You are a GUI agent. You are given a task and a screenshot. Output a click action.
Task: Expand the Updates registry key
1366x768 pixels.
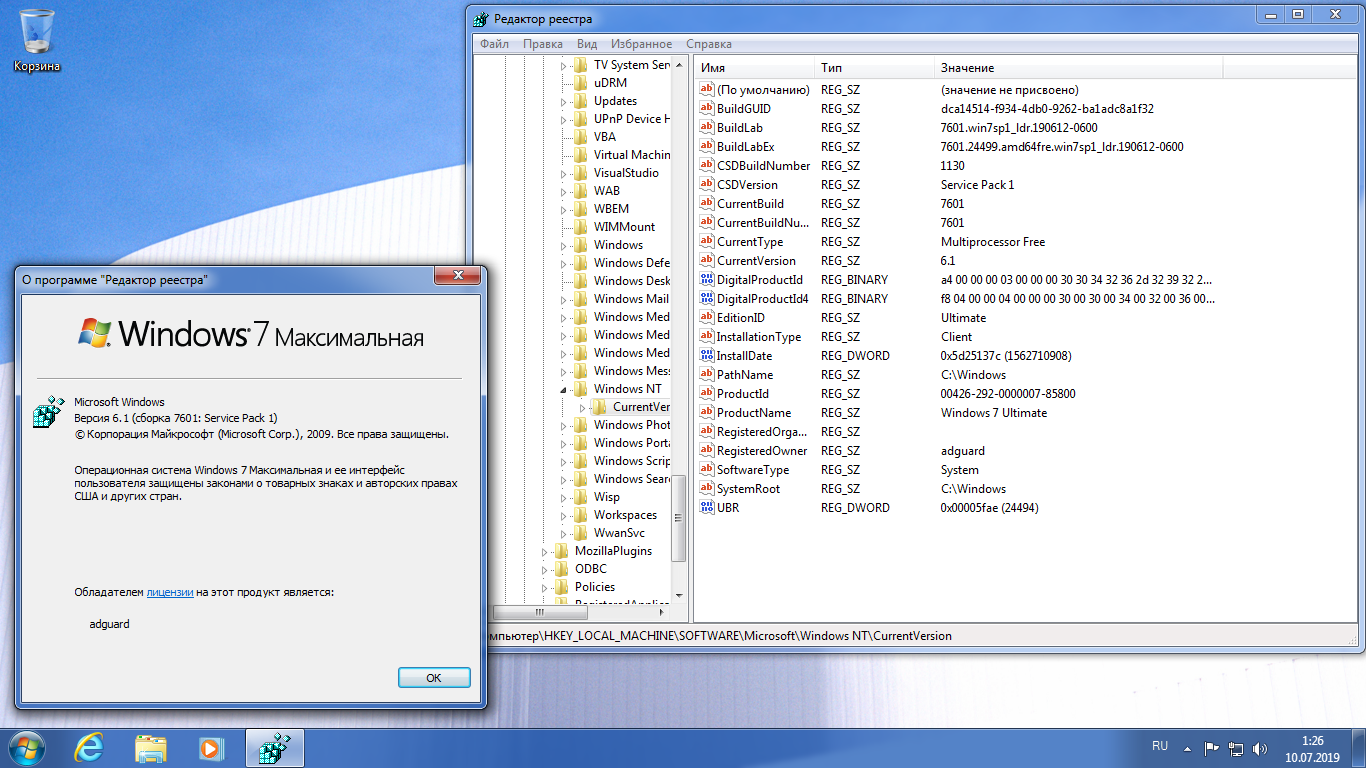click(565, 101)
